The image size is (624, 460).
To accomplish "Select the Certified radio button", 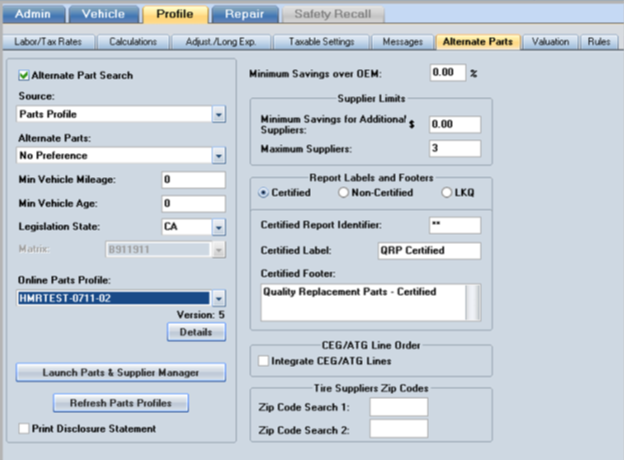I will [264, 192].
